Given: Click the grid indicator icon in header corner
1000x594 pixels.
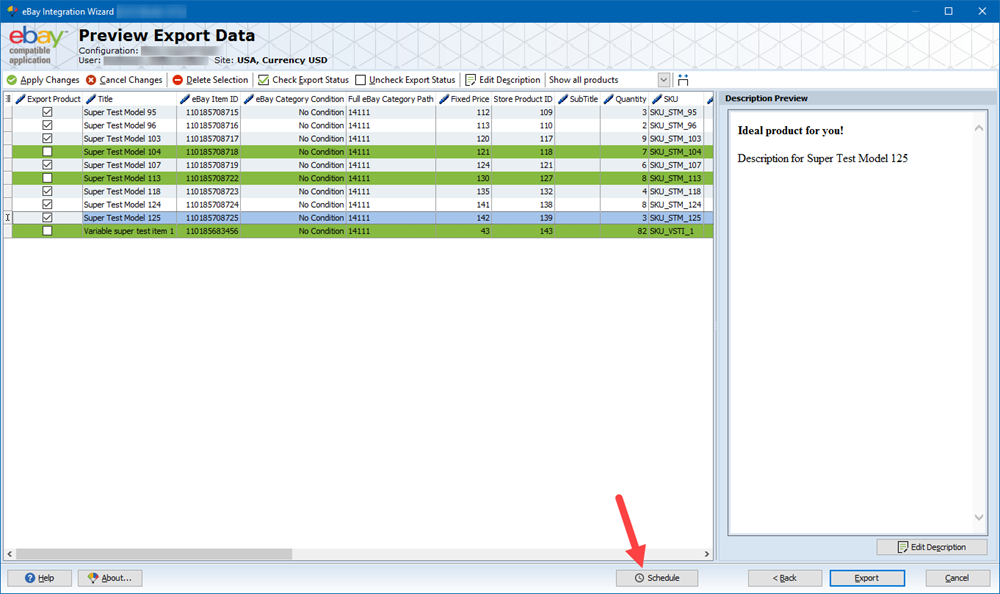Looking at the screenshot, I should click(8, 99).
